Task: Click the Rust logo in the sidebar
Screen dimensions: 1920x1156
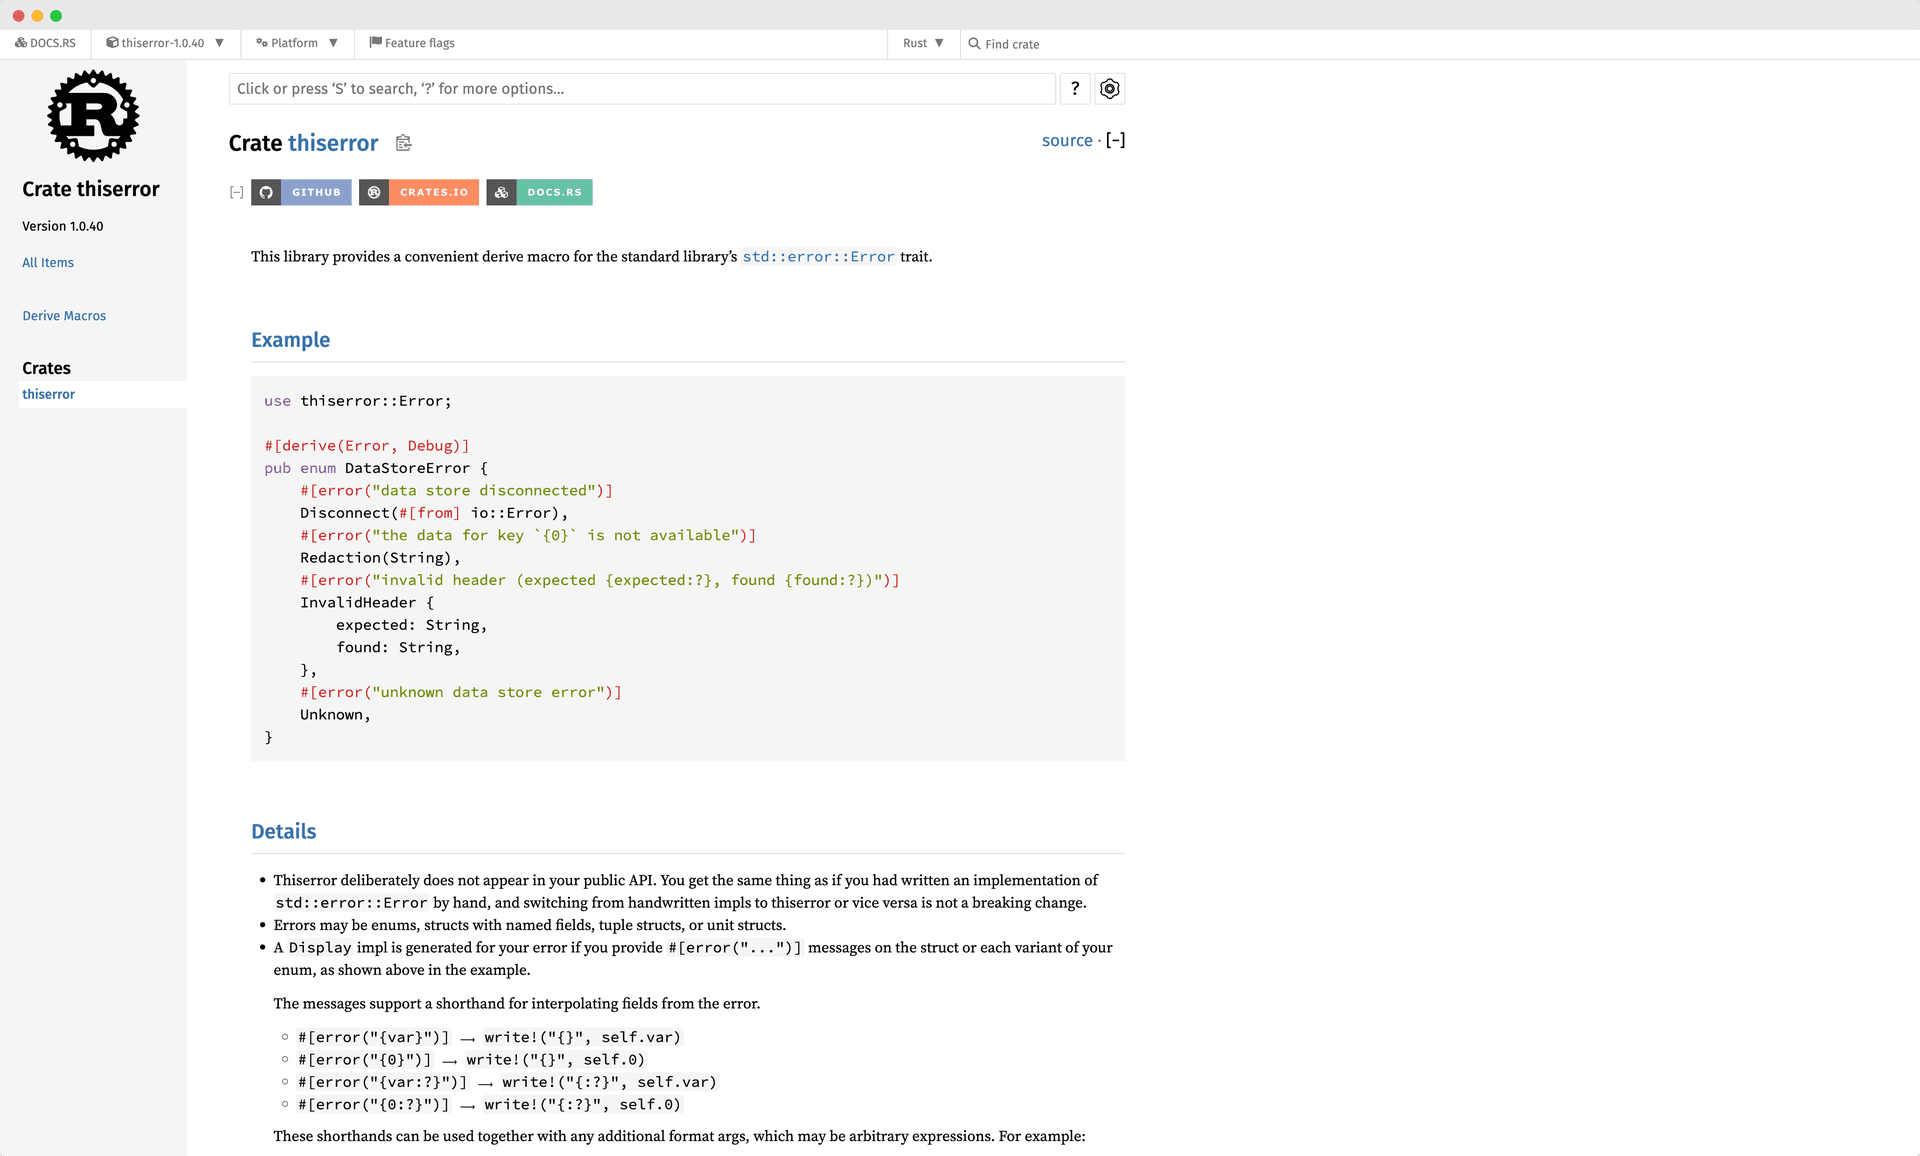Action: coord(93,116)
